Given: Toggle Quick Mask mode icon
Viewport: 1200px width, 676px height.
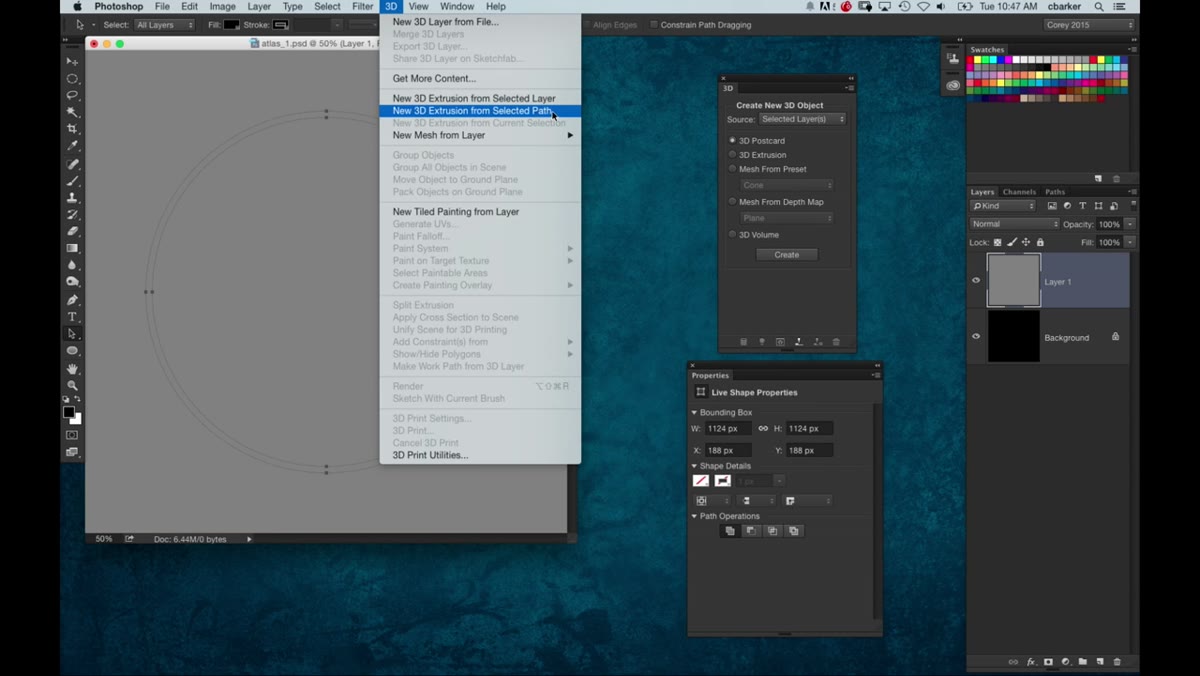Looking at the screenshot, I should coord(72,435).
